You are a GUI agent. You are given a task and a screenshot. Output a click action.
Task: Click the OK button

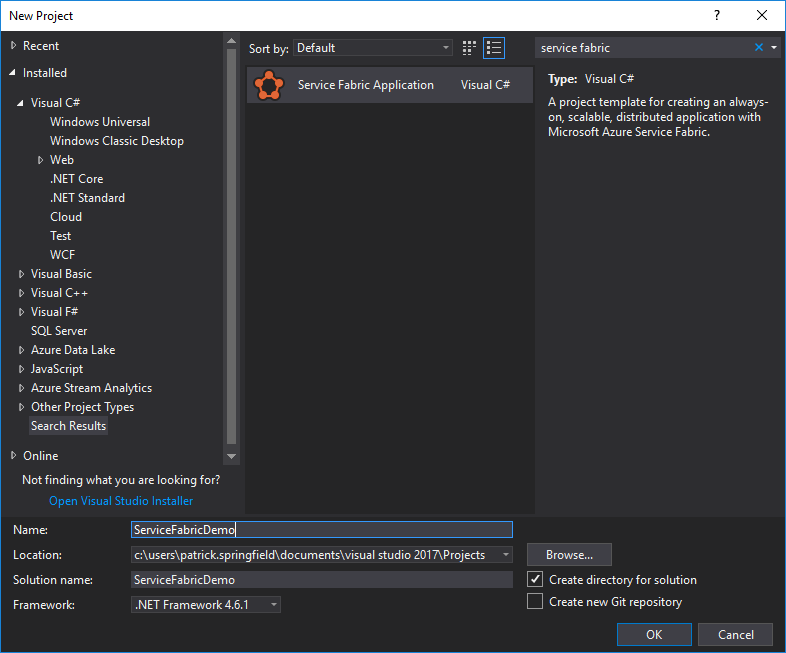click(x=653, y=634)
